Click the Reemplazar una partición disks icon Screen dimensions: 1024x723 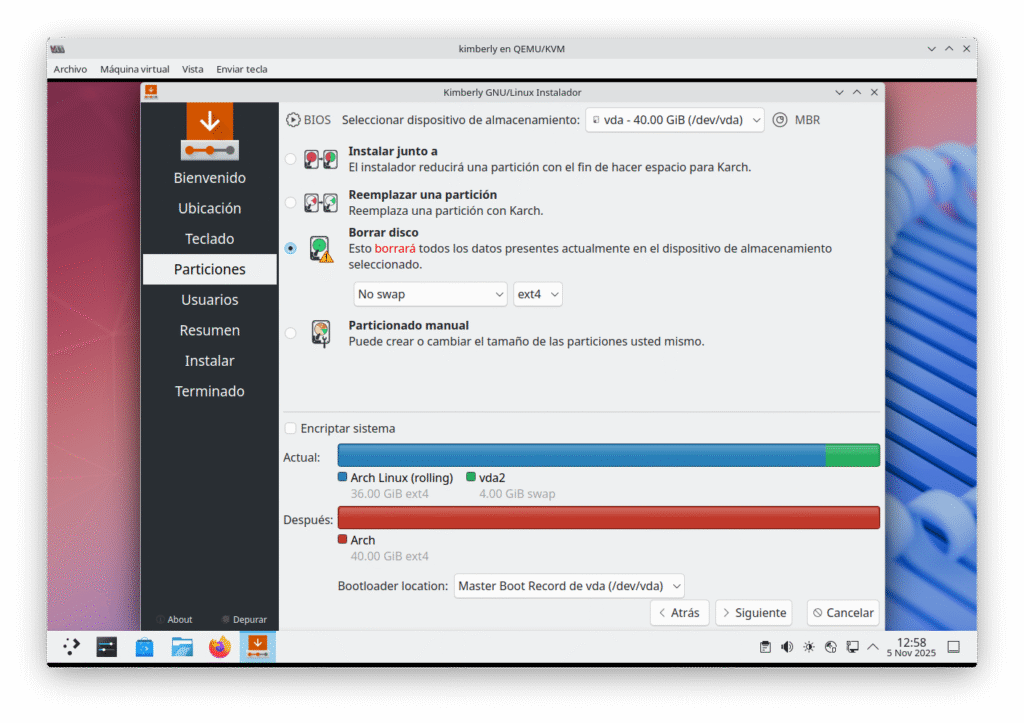tap(320, 203)
